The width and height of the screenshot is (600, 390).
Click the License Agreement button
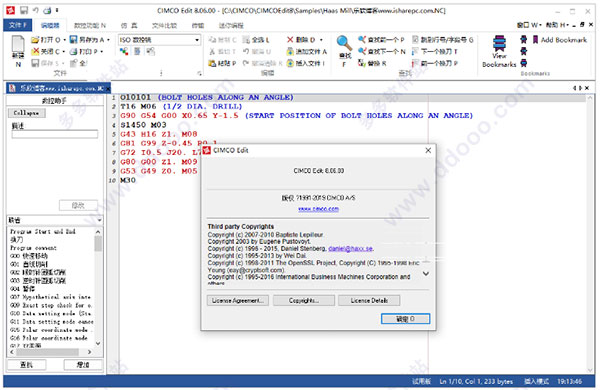click(x=238, y=300)
